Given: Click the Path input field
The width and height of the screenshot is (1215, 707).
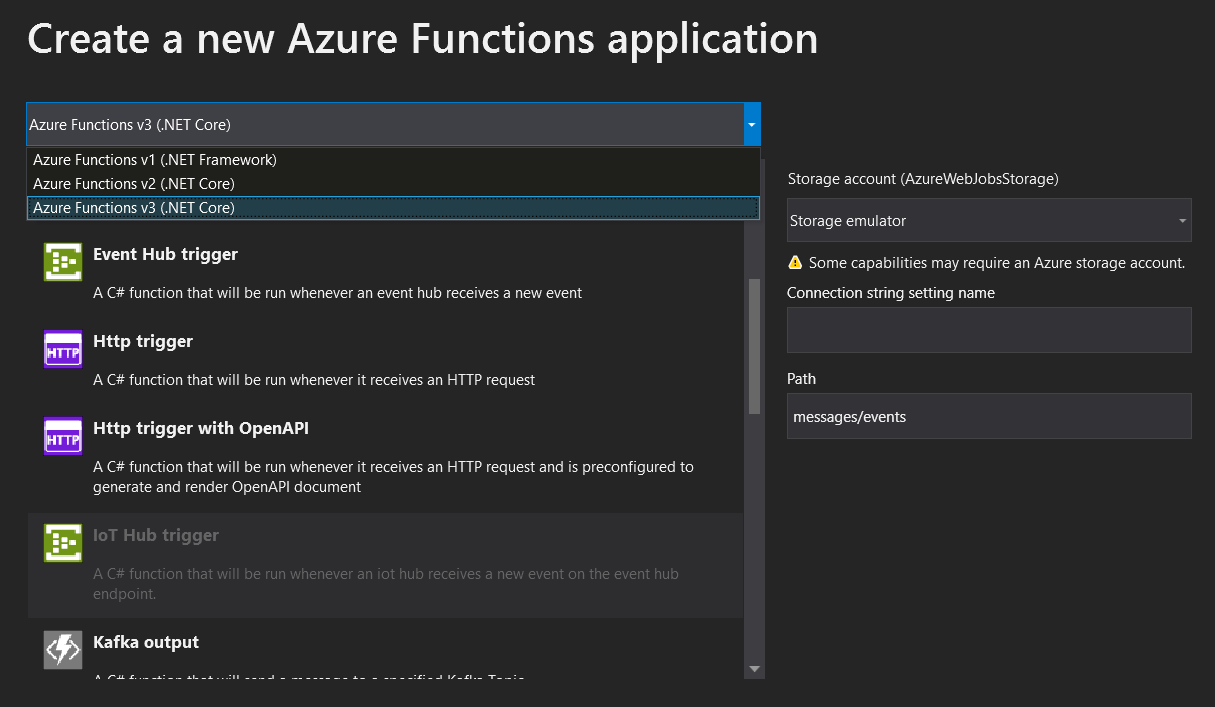Looking at the screenshot, I should (989, 416).
